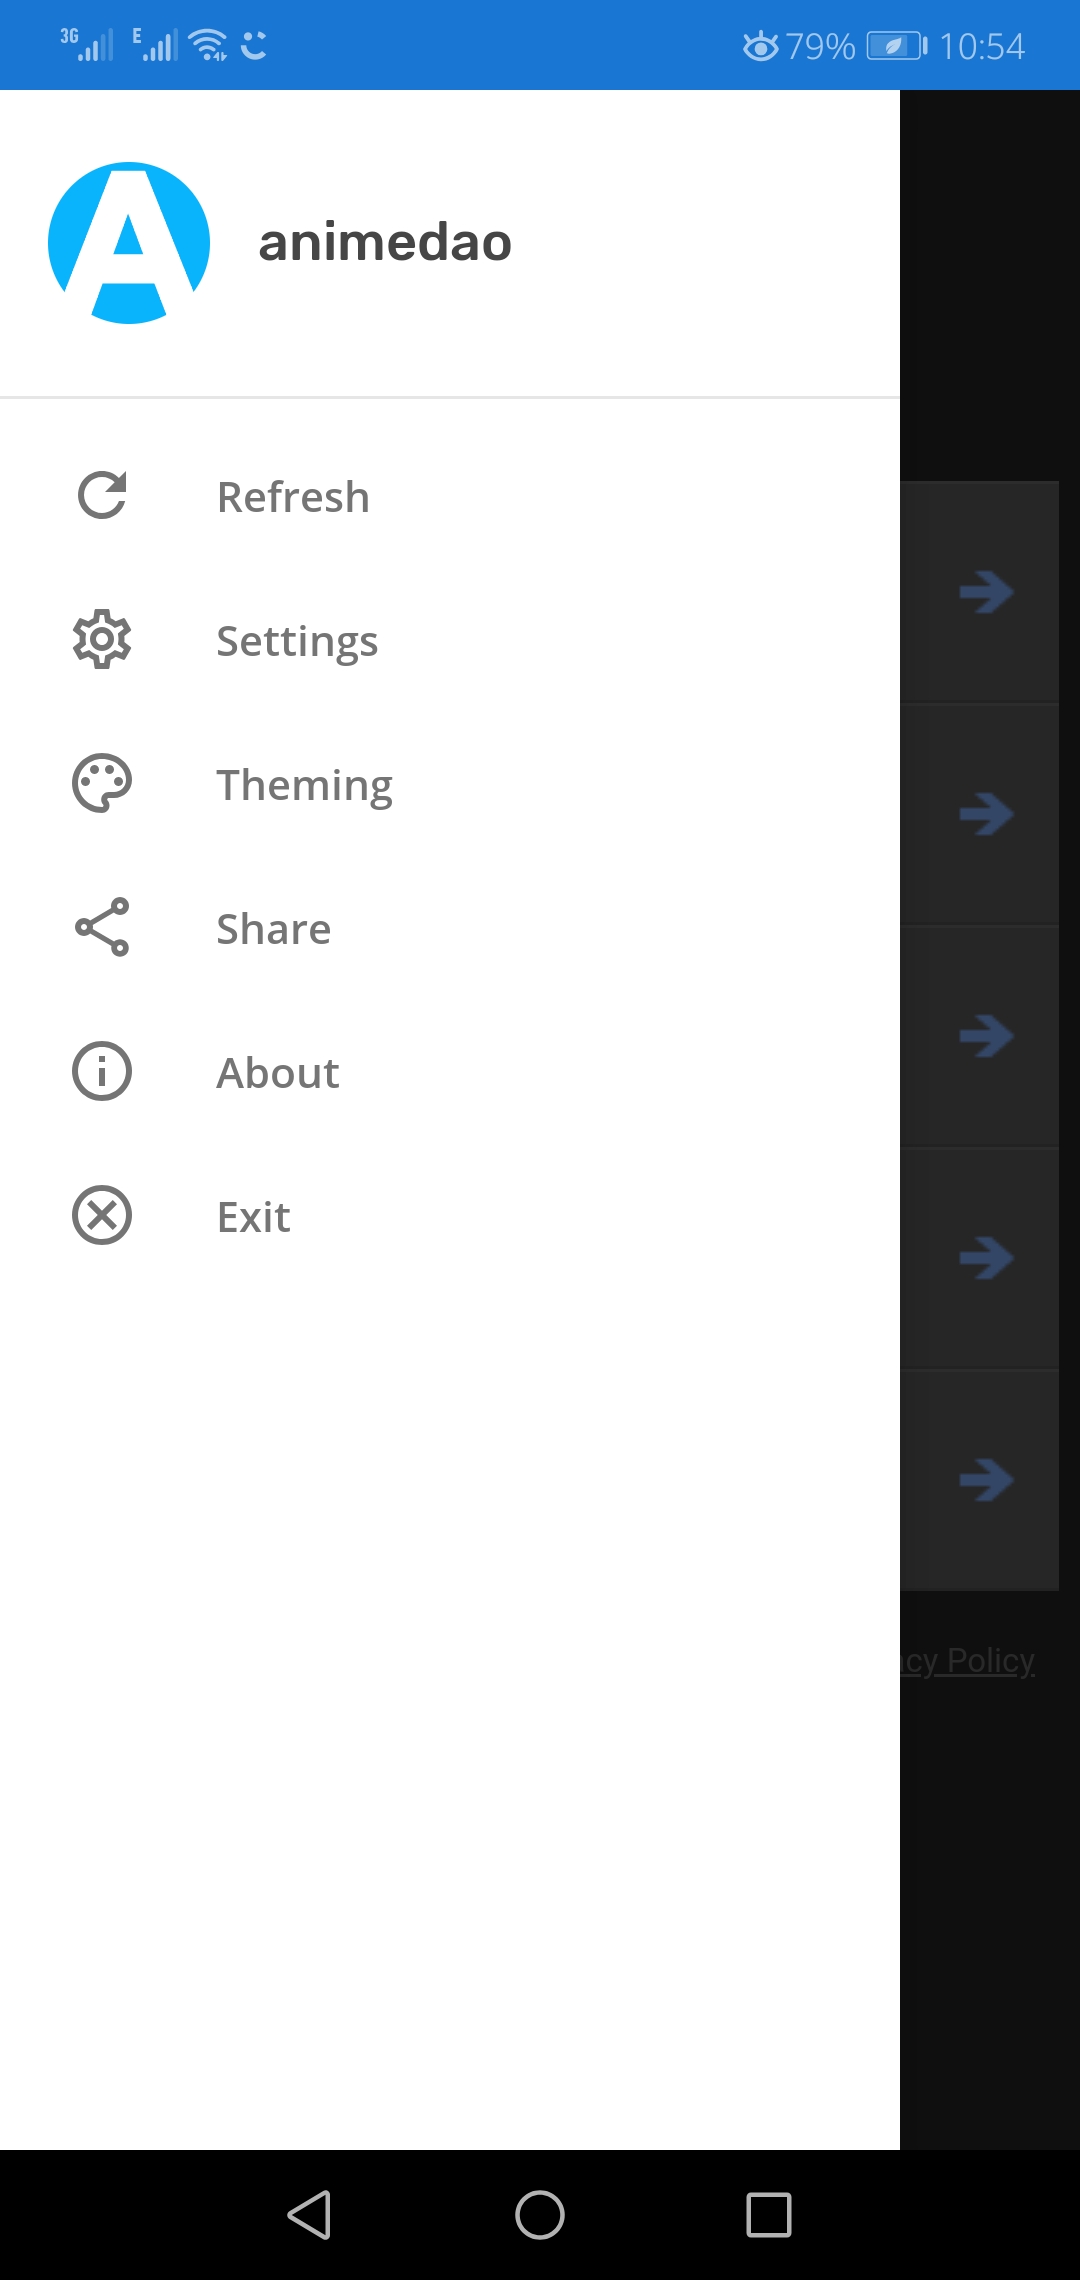This screenshot has height=2280, width=1080.
Task: Tap the animedao title text
Action: click(x=385, y=243)
